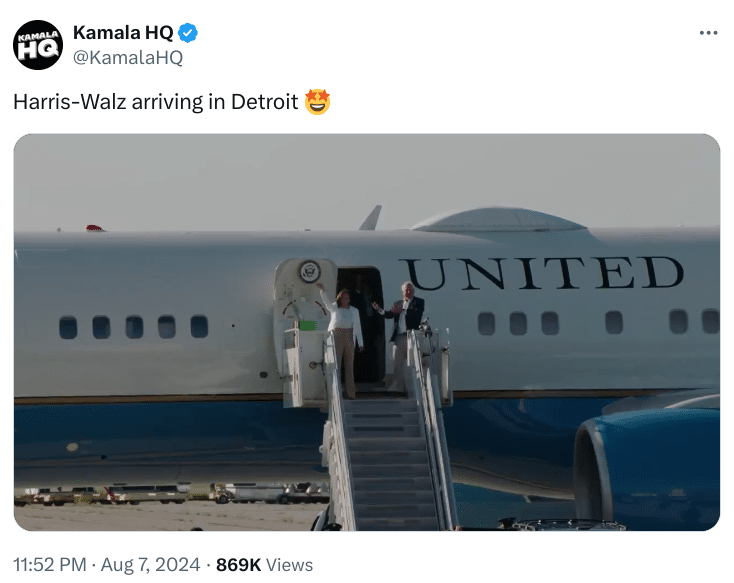Click the Kamala HQ profile avatar
Image resolution: width=734 pixels, height=583 pixels.
[x=37, y=45]
